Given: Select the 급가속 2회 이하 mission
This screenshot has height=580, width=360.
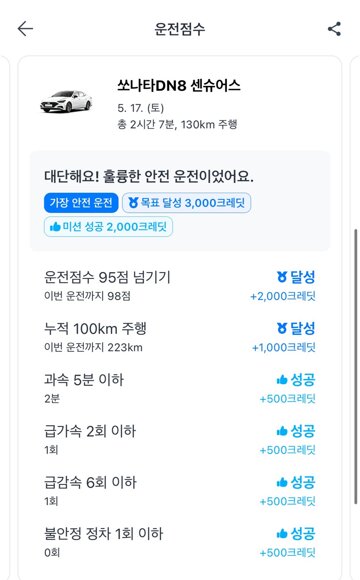Looking at the screenshot, I should tap(180, 440).
